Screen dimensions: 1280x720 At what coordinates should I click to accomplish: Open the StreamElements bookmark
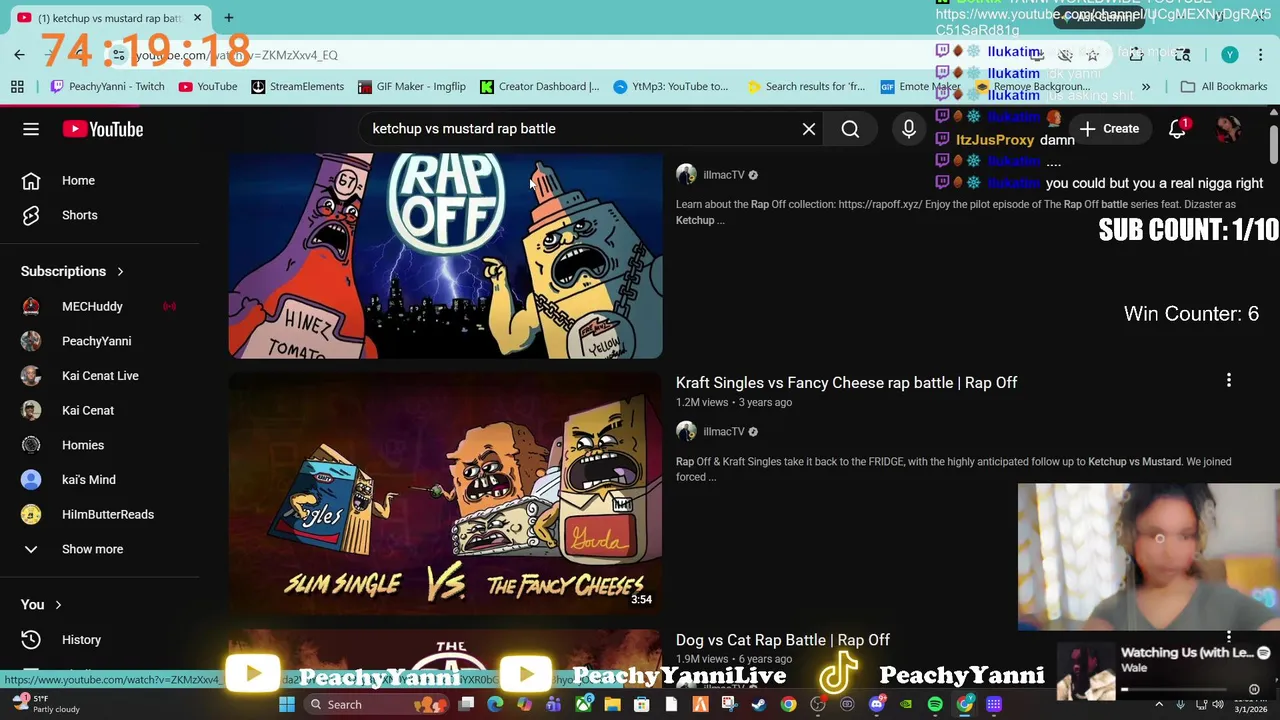(297, 87)
